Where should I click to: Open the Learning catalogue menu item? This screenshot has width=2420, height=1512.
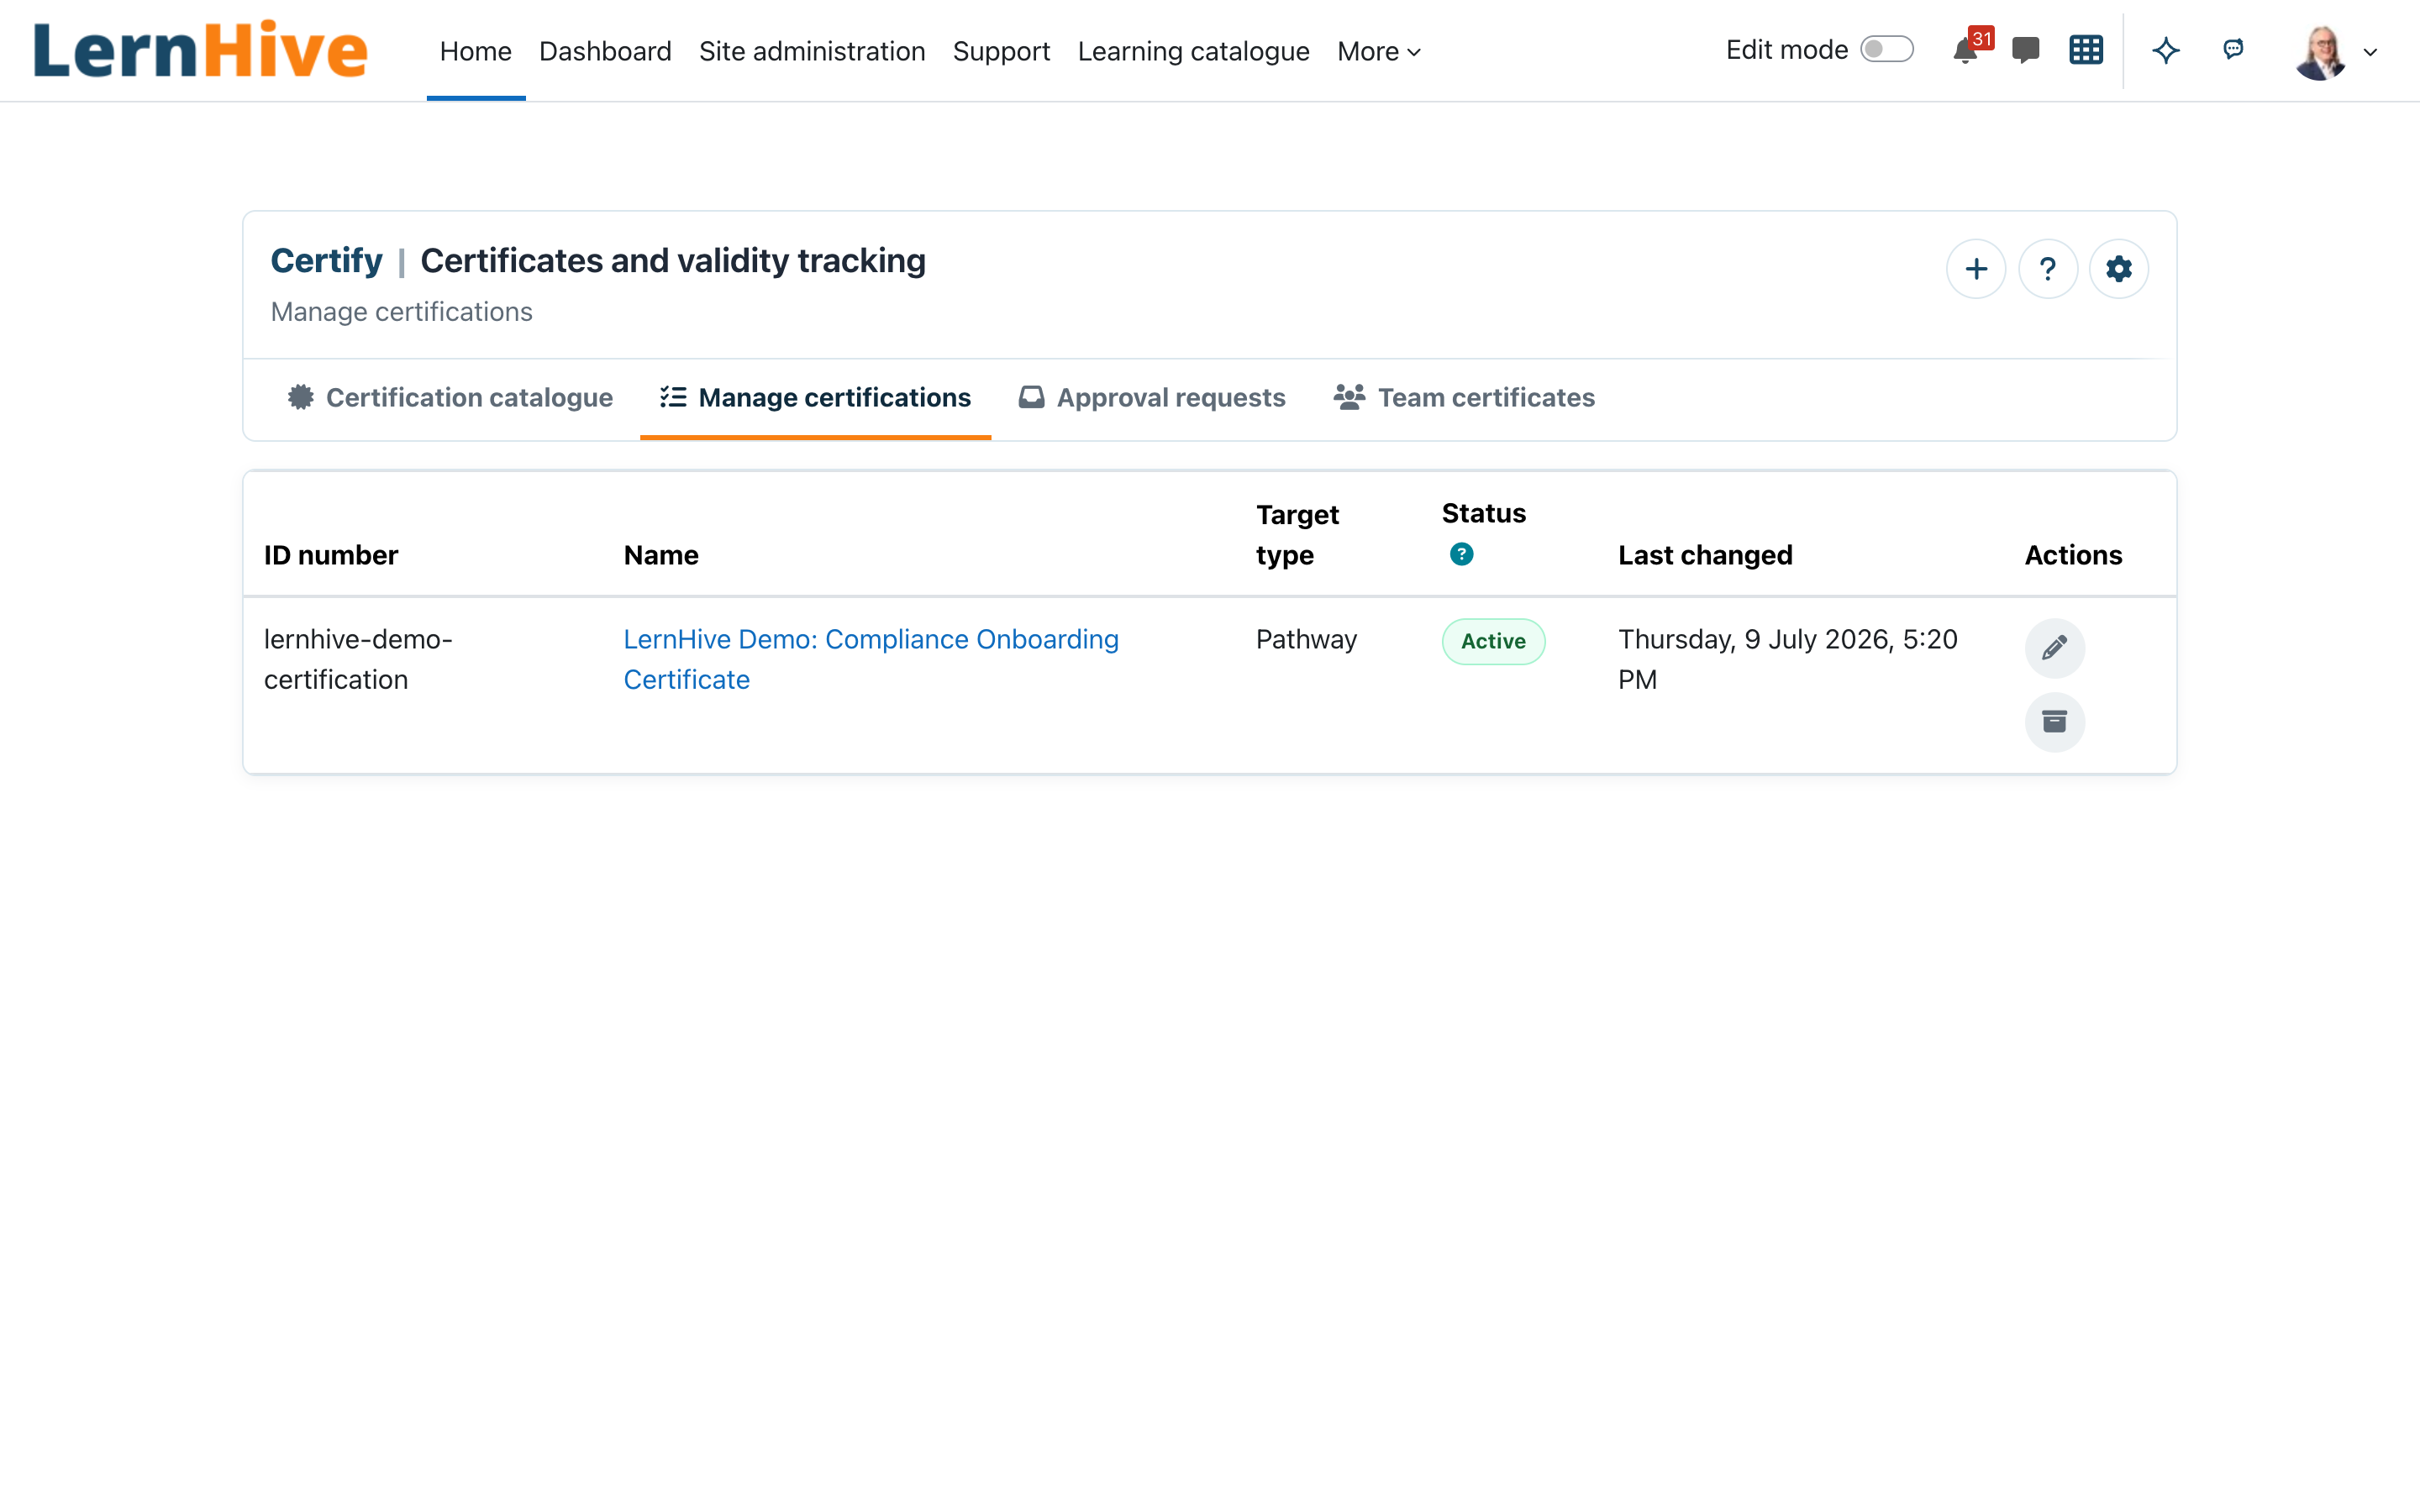tap(1193, 51)
